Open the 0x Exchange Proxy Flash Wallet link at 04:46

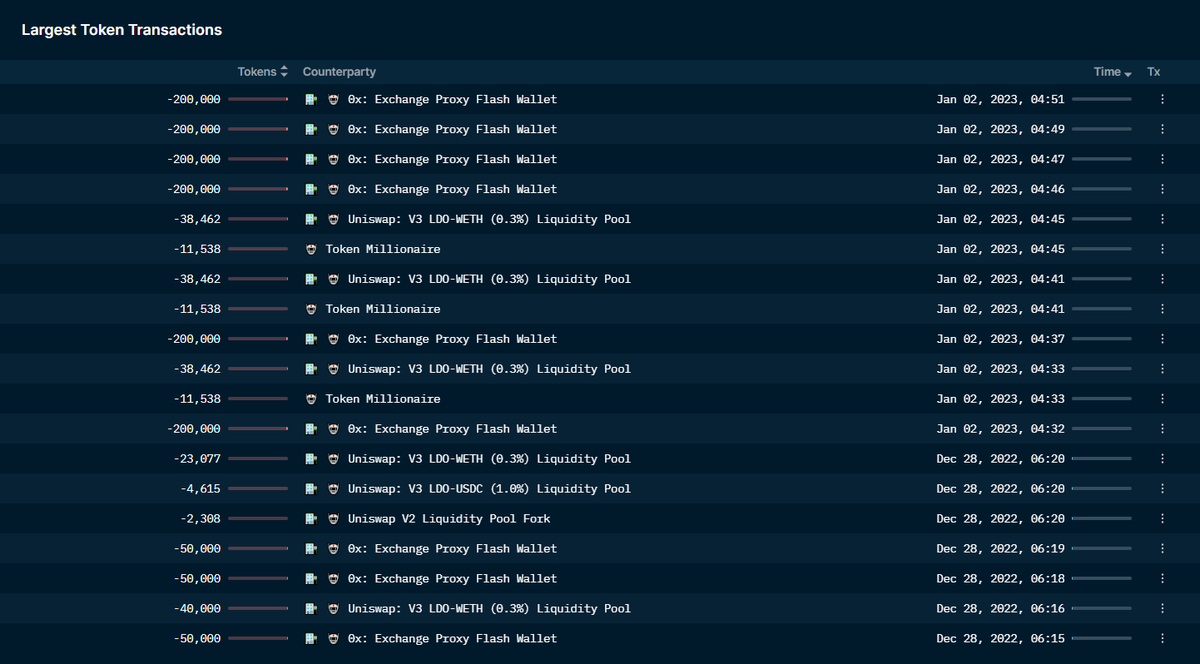tap(452, 189)
